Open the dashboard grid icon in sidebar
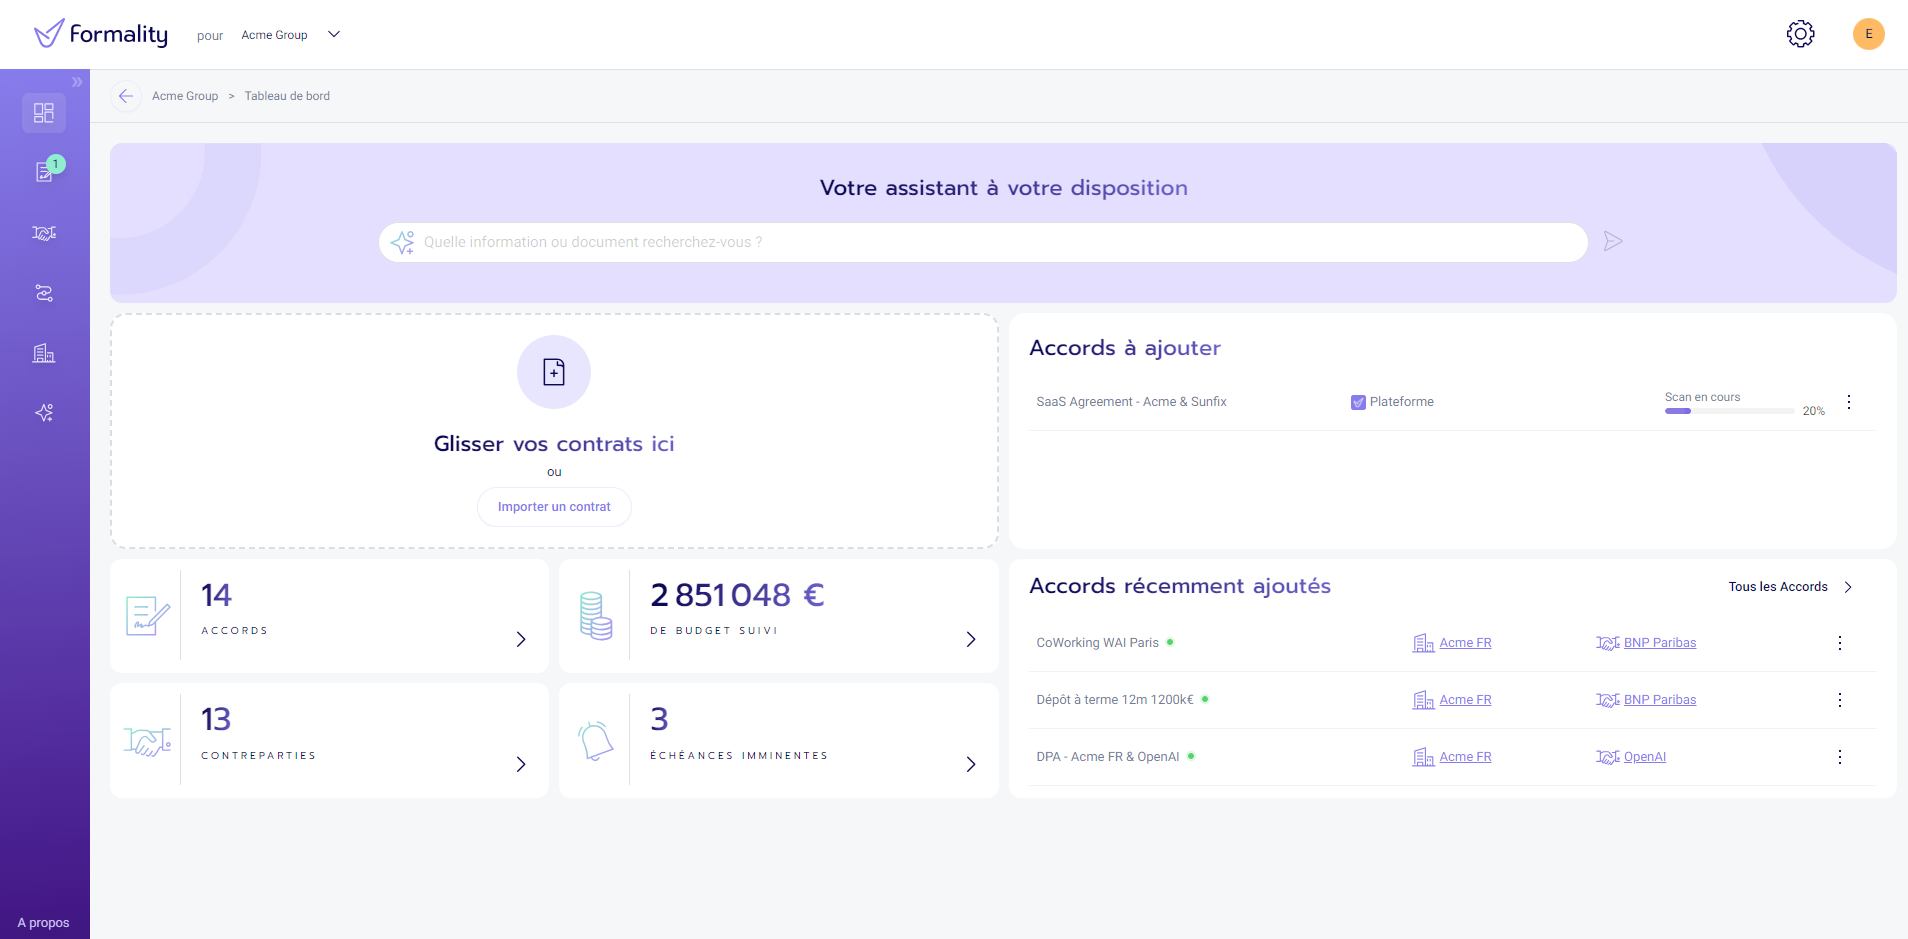Image resolution: width=1908 pixels, height=939 pixels. tap(44, 113)
